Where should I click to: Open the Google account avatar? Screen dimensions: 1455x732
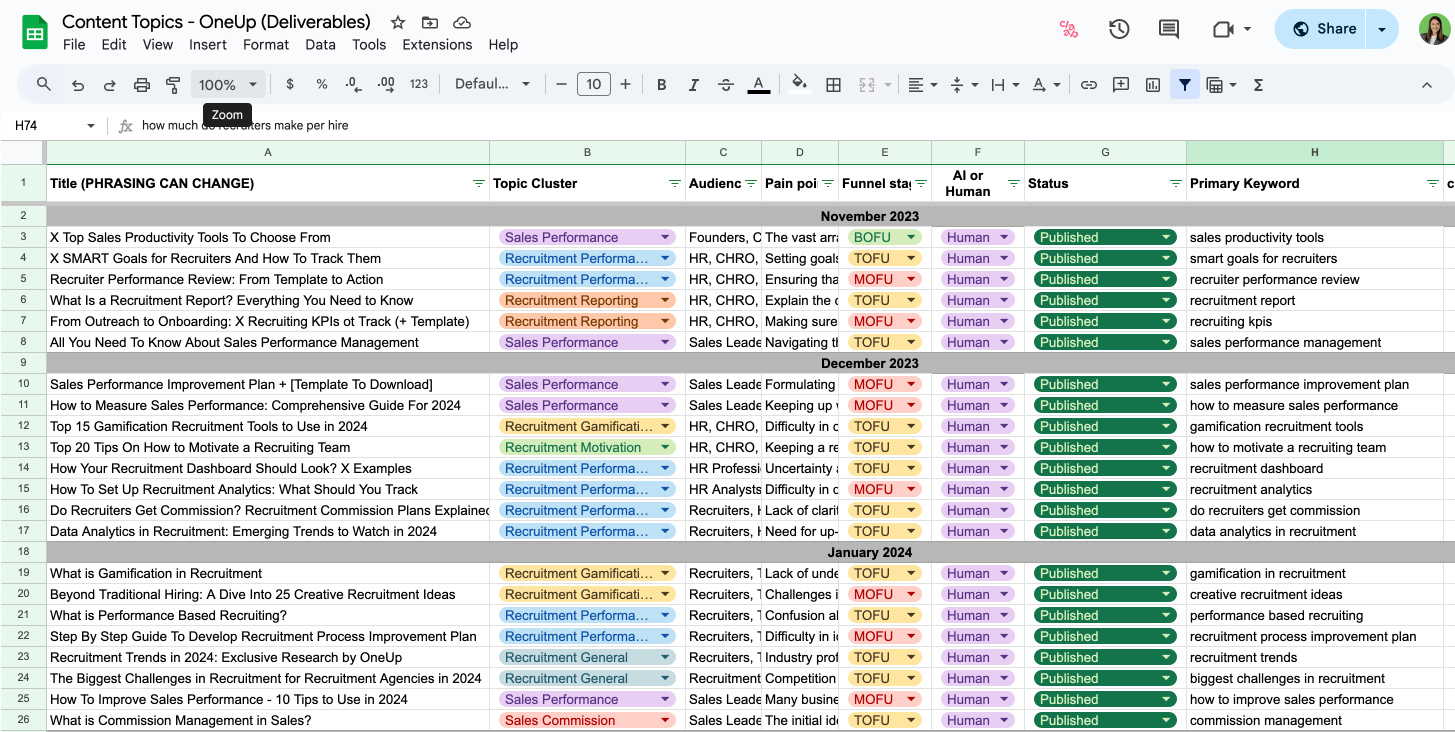point(1434,29)
